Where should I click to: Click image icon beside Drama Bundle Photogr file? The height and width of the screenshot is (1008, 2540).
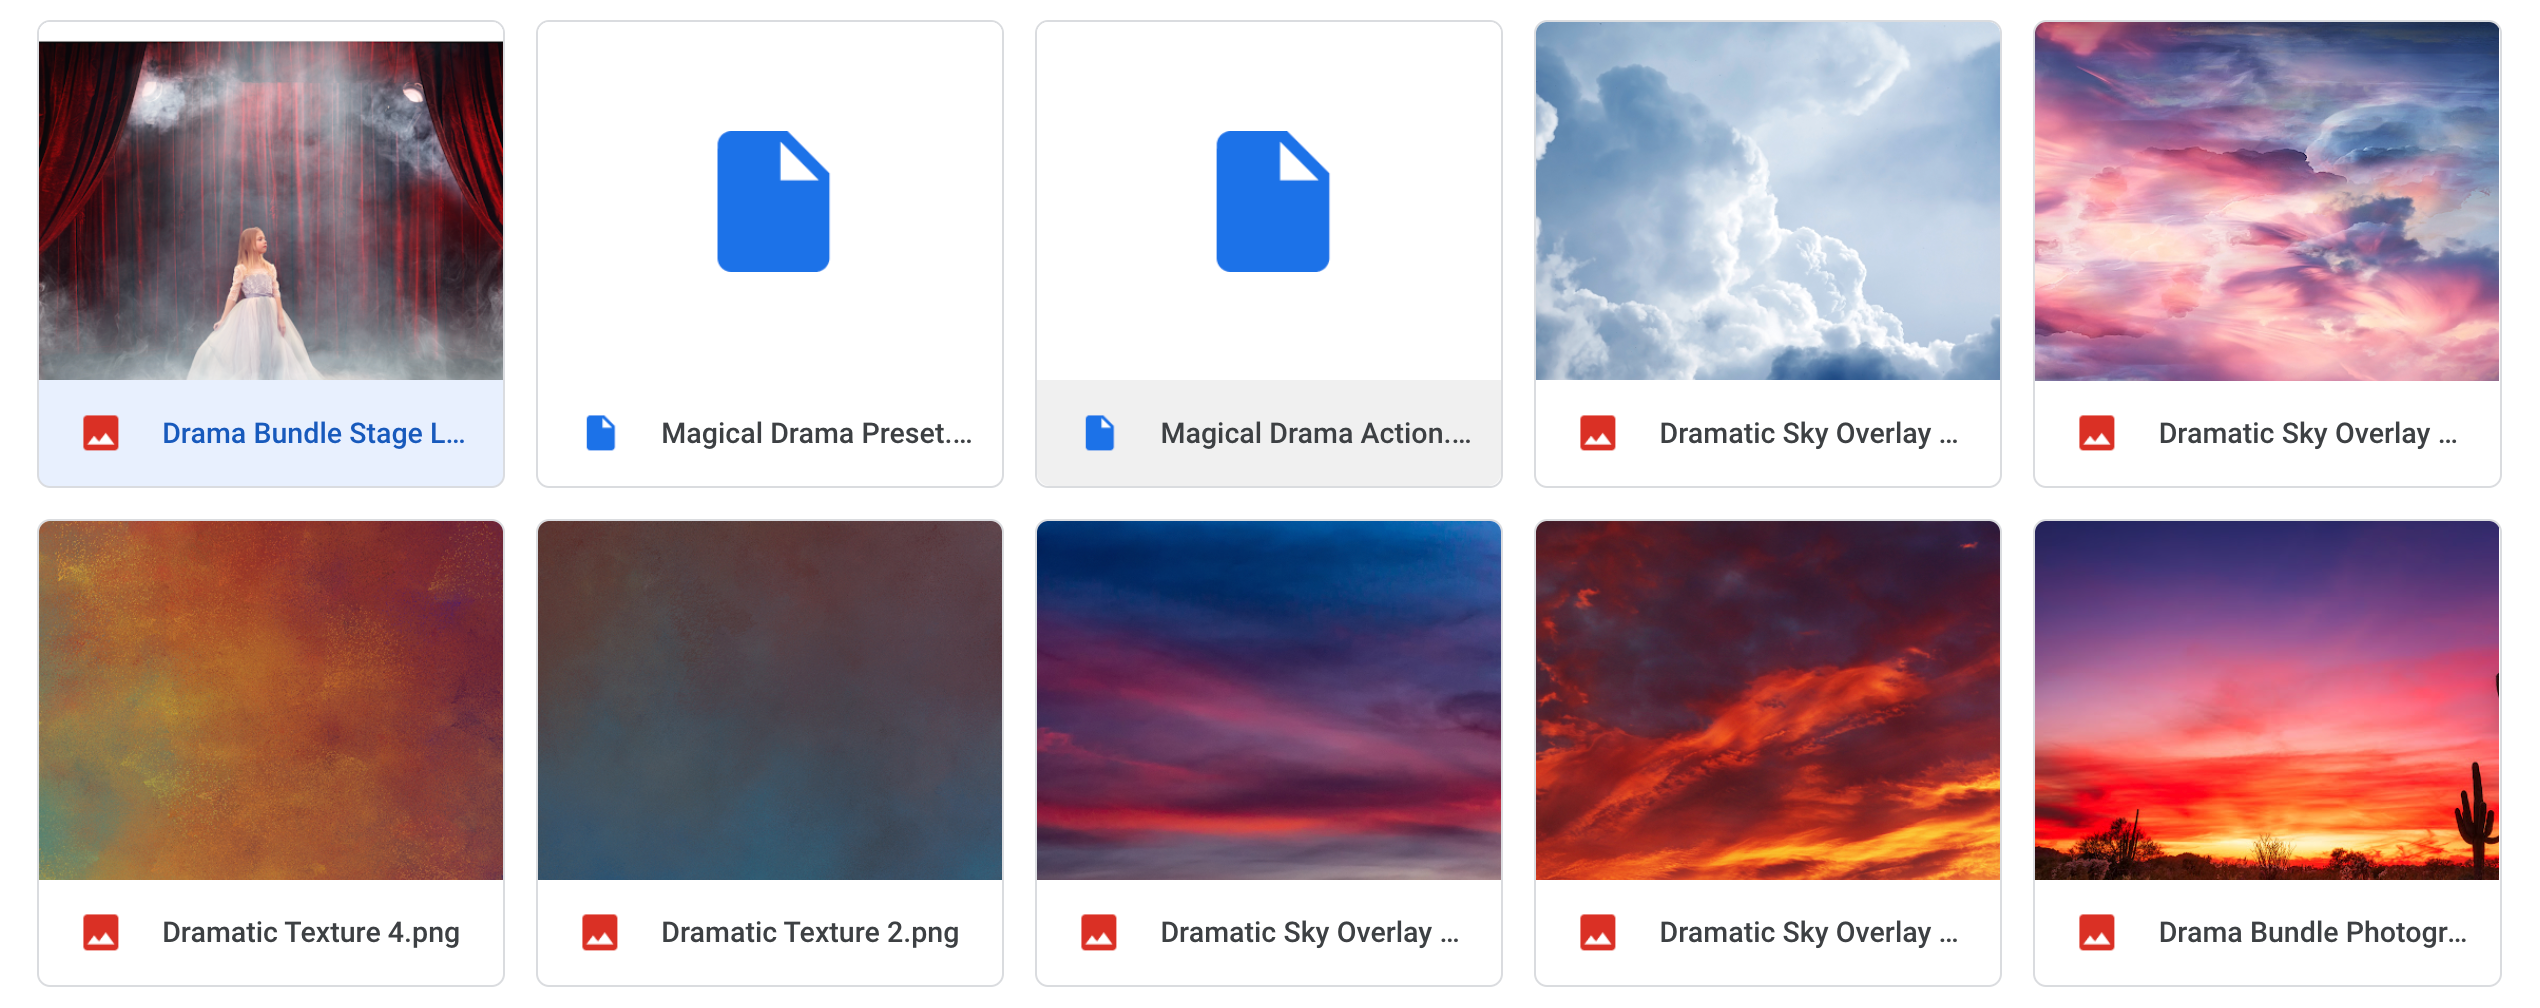click(2097, 932)
